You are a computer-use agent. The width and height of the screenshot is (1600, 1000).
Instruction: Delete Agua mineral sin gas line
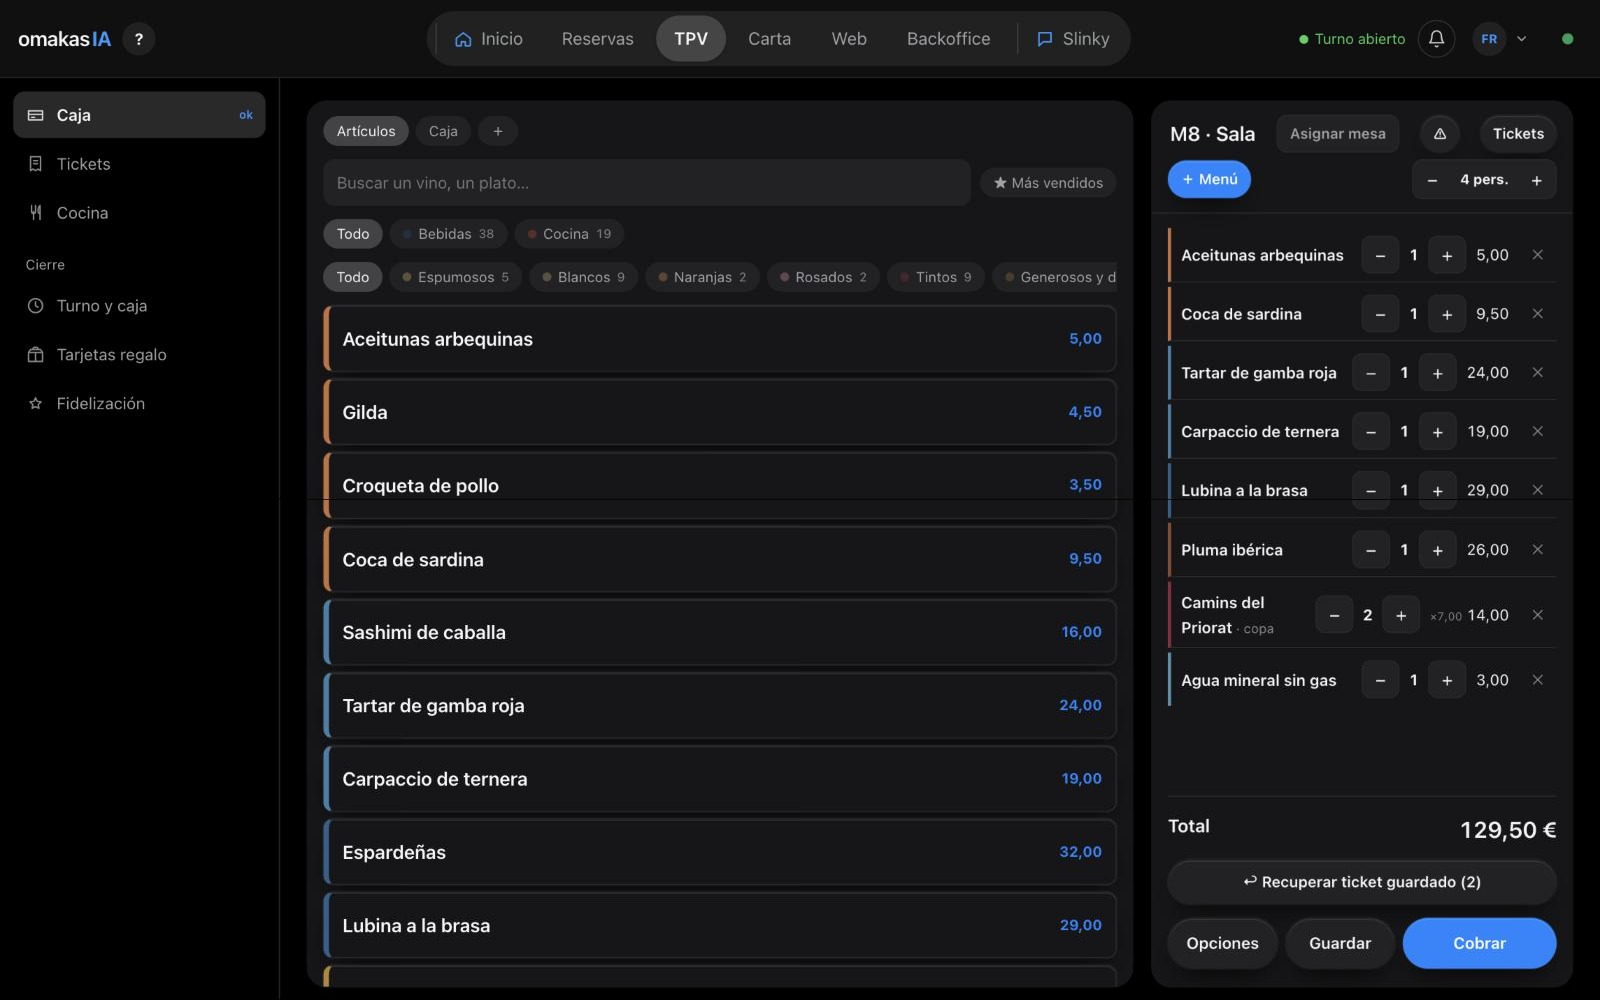1538,680
